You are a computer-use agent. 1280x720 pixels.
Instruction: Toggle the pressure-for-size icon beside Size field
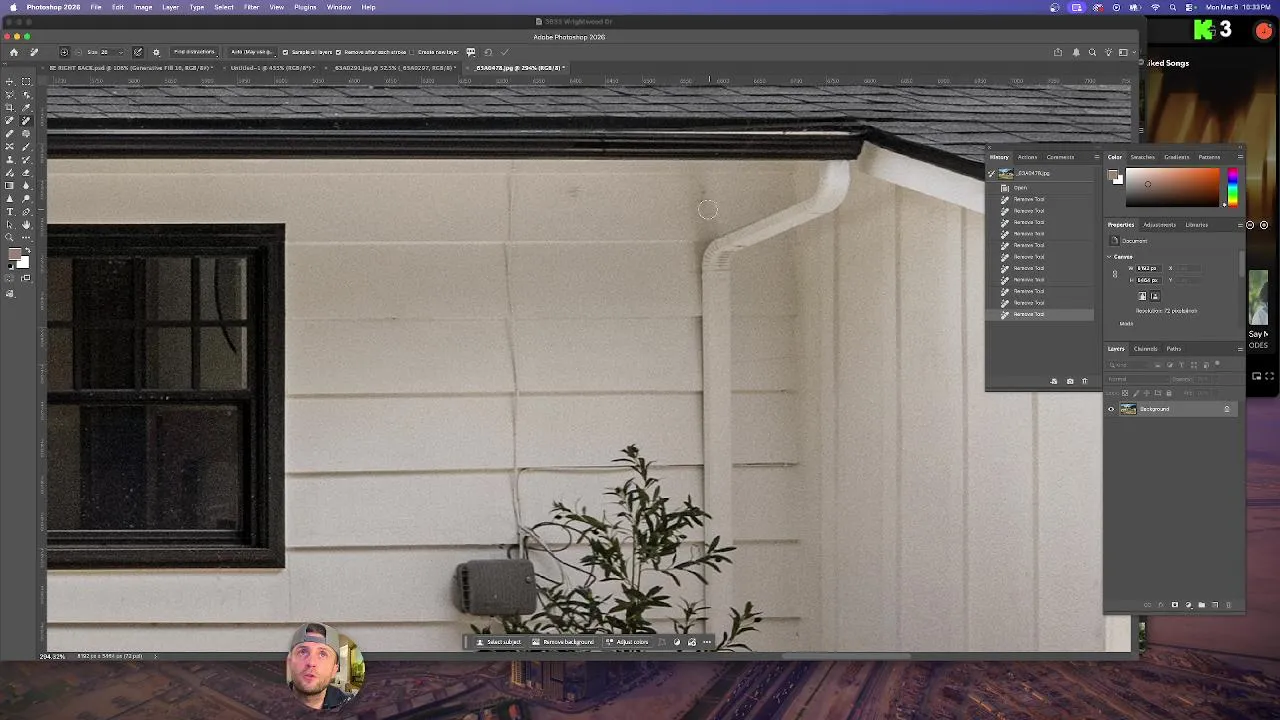click(138, 52)
